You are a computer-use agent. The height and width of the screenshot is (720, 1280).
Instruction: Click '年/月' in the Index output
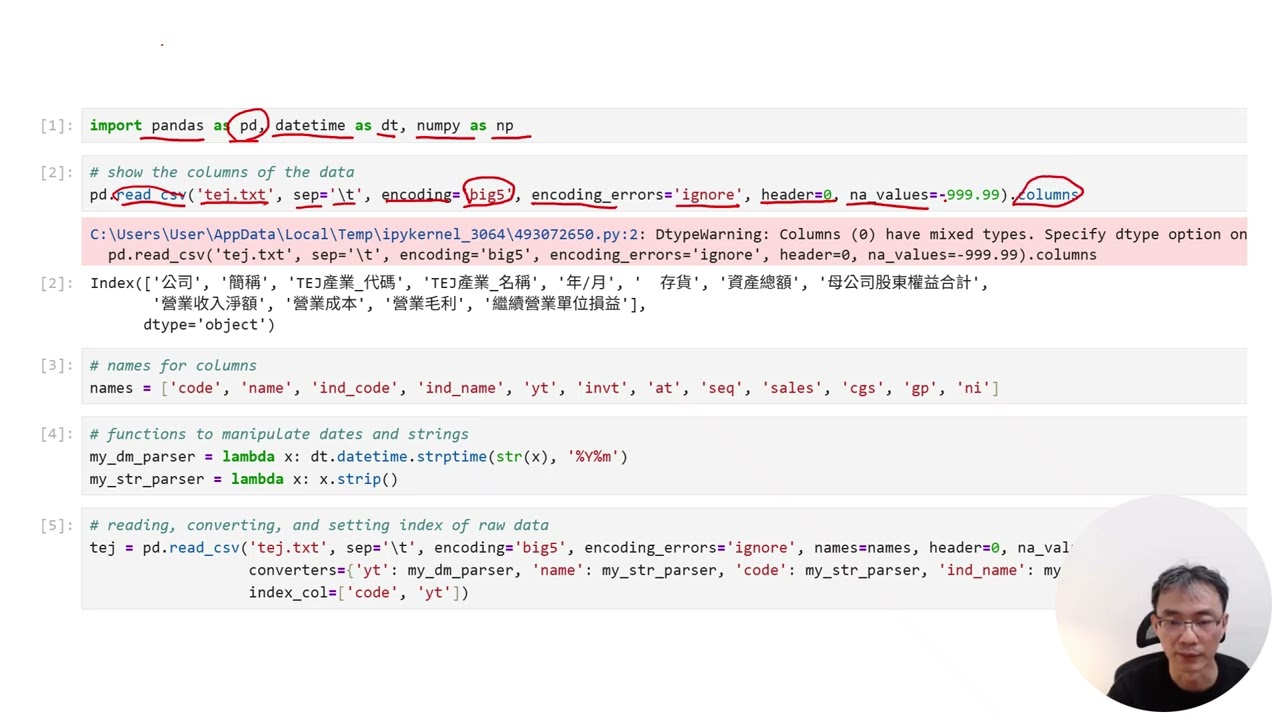pos(589,283)
